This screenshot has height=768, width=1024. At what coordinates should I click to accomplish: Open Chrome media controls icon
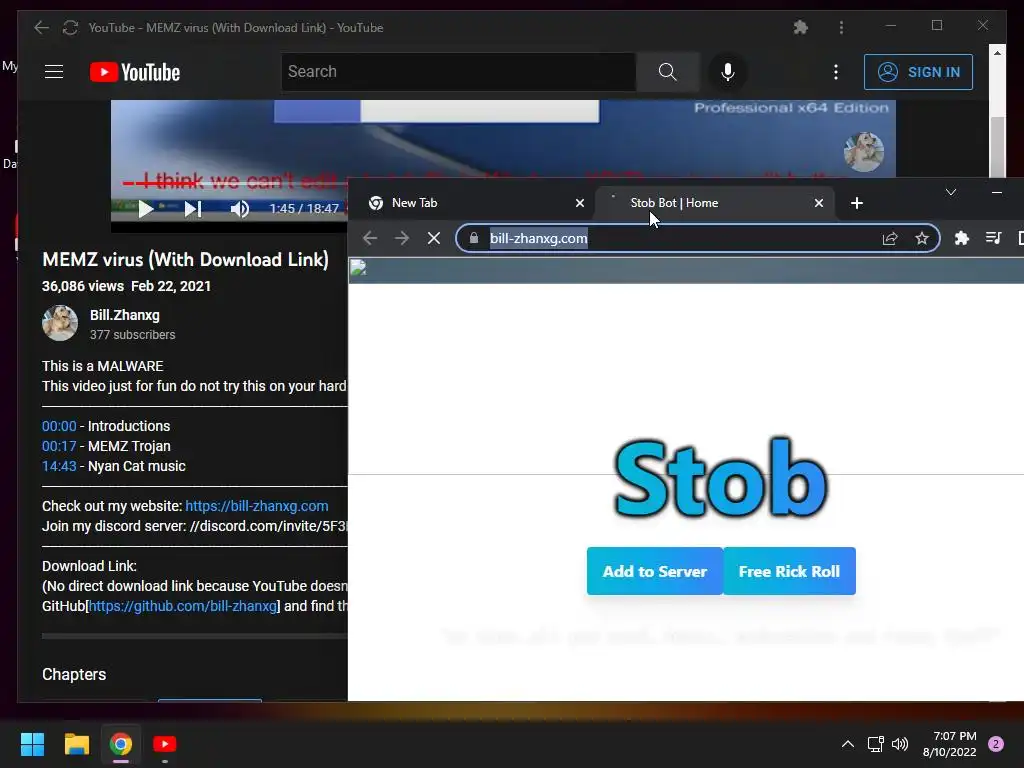(x=993, y=238)
